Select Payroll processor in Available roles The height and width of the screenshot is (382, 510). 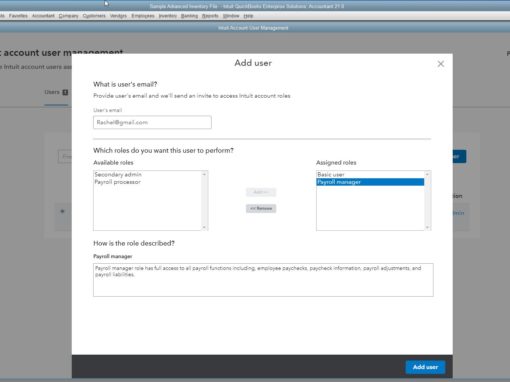(117, 182)
